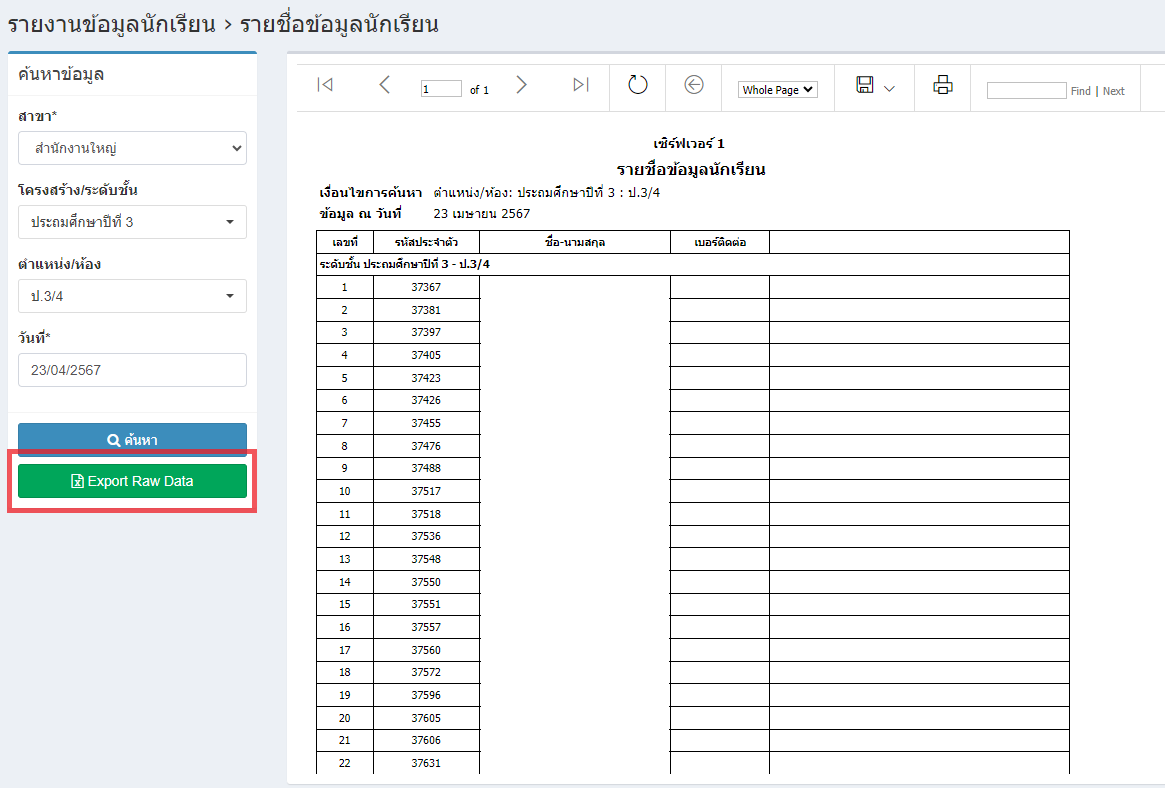Click Export Raw Data button
This screenshot has width=1165, height=788.
pos(132,481)
